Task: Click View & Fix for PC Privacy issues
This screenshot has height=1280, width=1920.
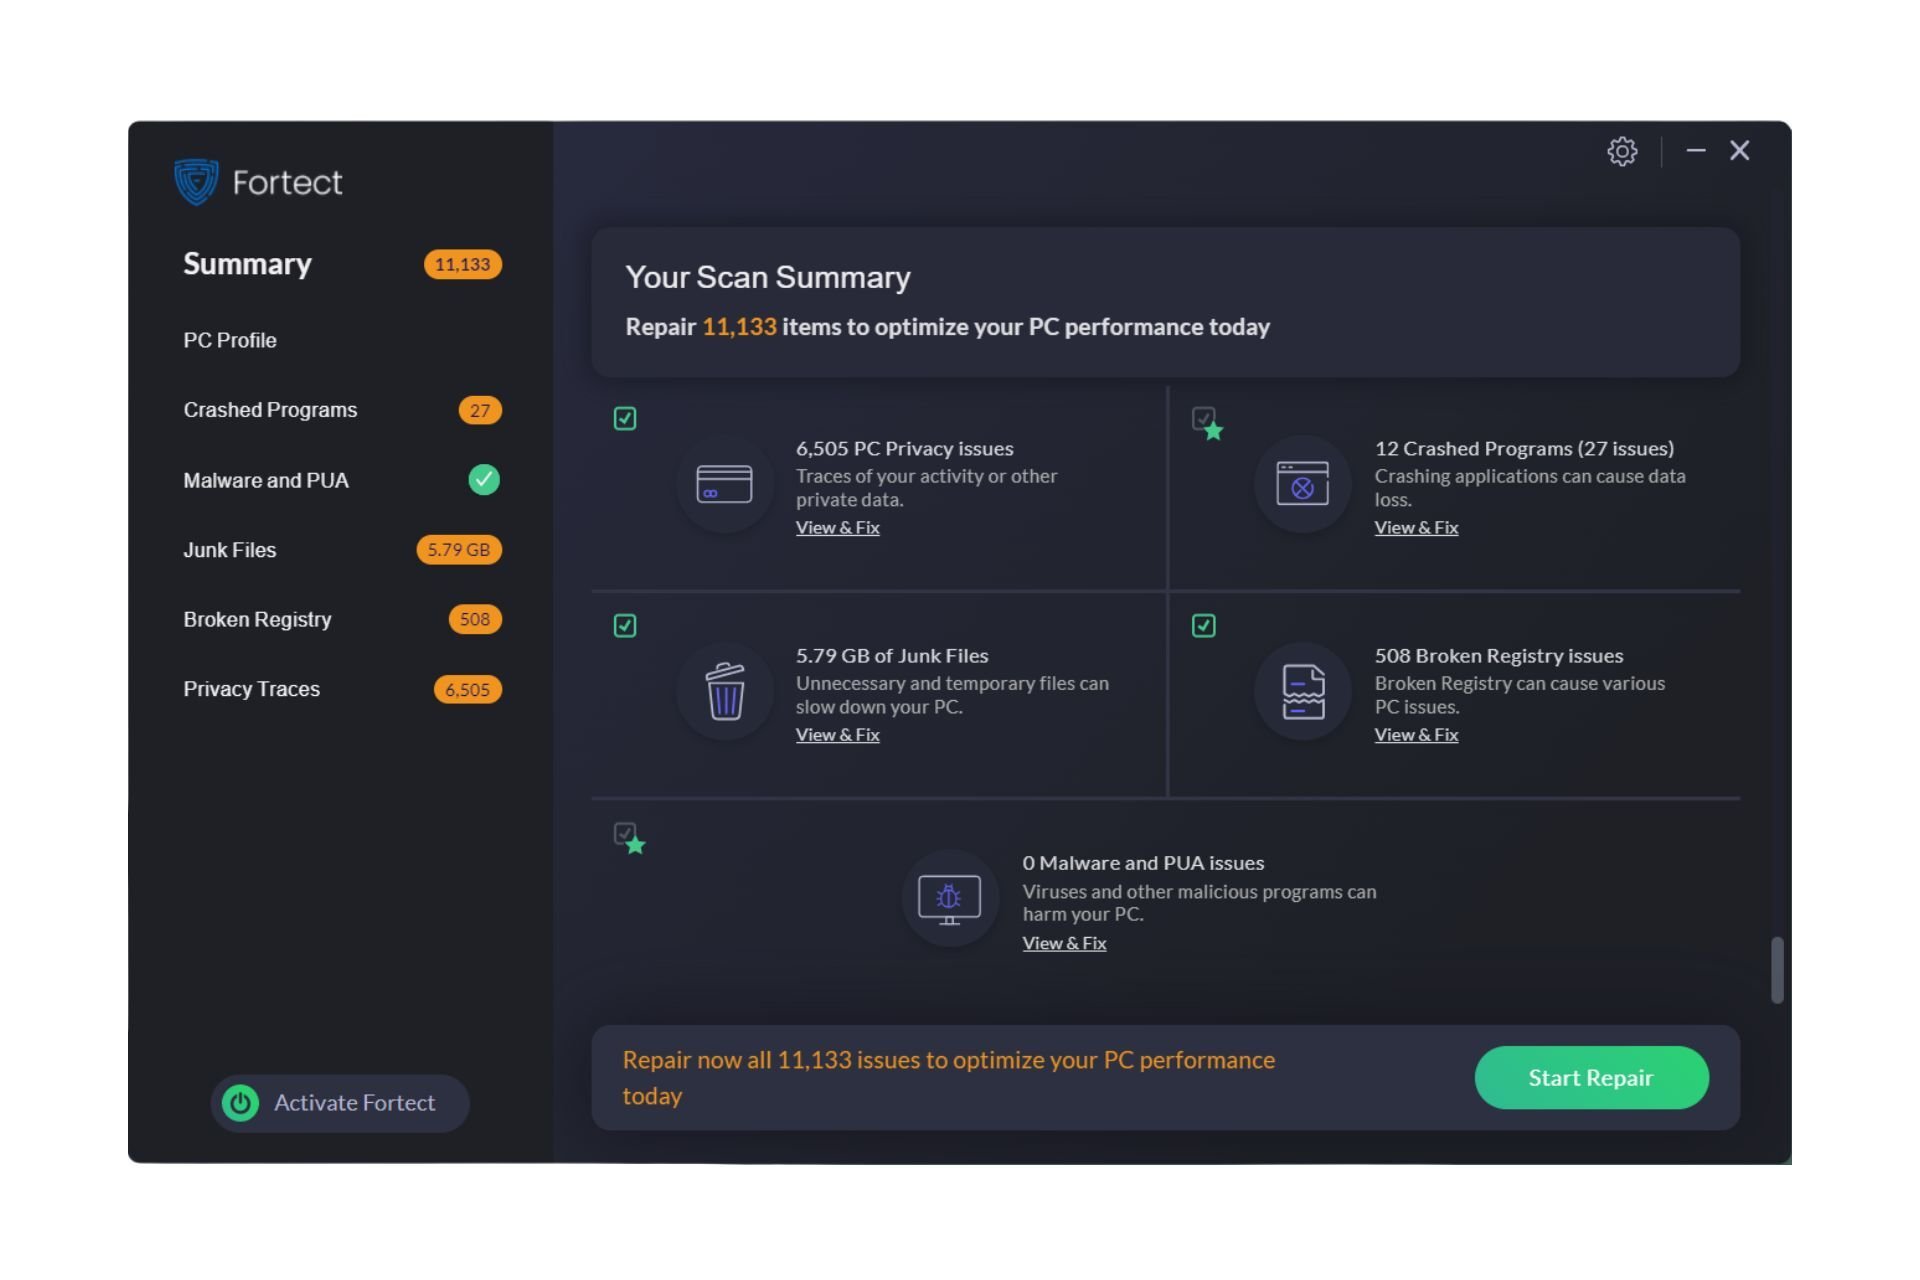Action: coord(837,526)
